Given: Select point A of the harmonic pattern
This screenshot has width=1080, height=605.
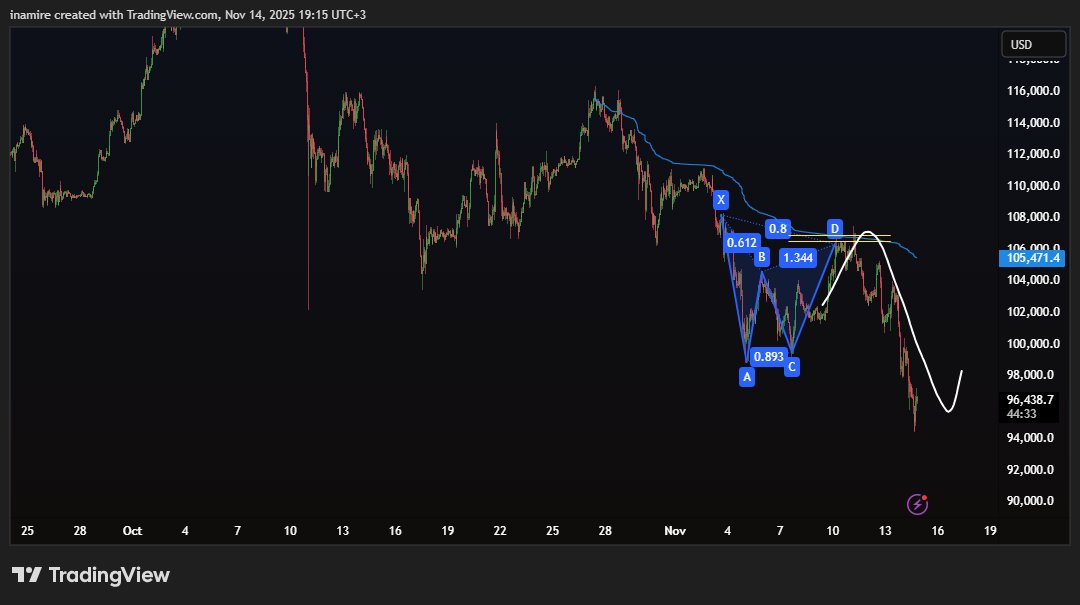Looking at the screenshot, I should pos(746,376).
